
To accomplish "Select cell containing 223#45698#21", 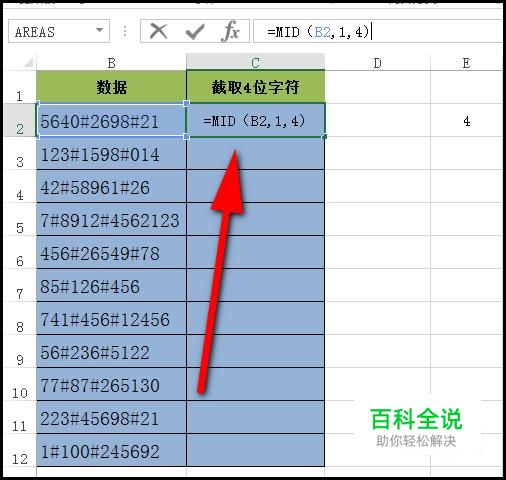I will [x=111, y=417].
